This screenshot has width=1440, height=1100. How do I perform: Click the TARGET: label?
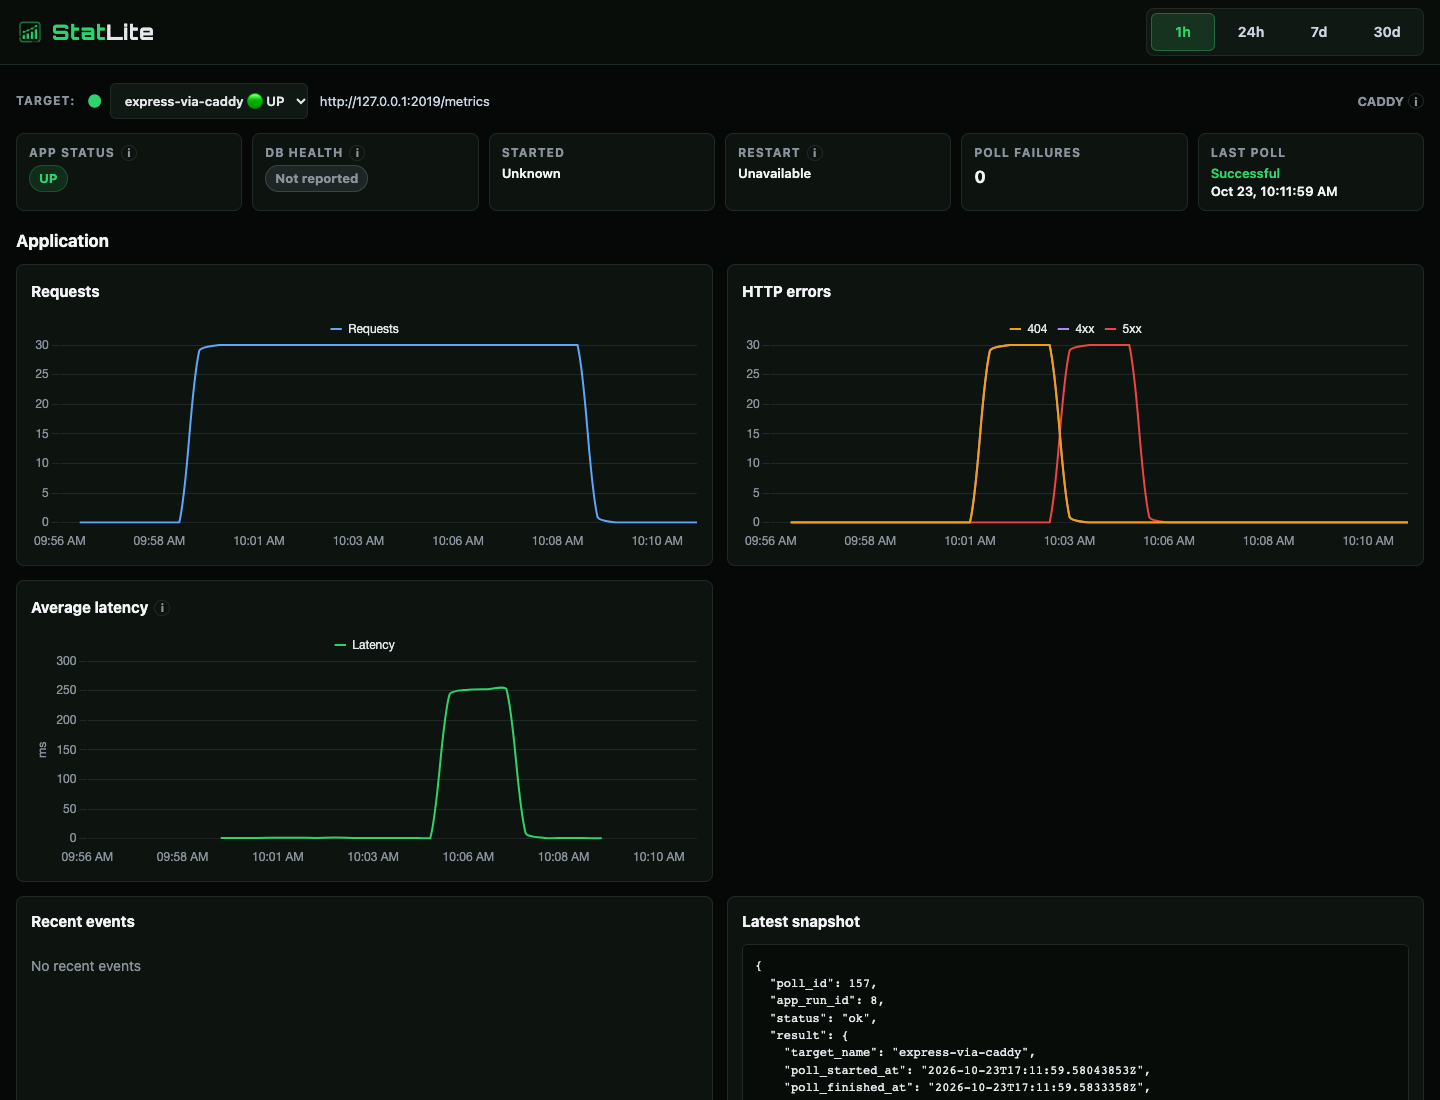coord(45,101)
